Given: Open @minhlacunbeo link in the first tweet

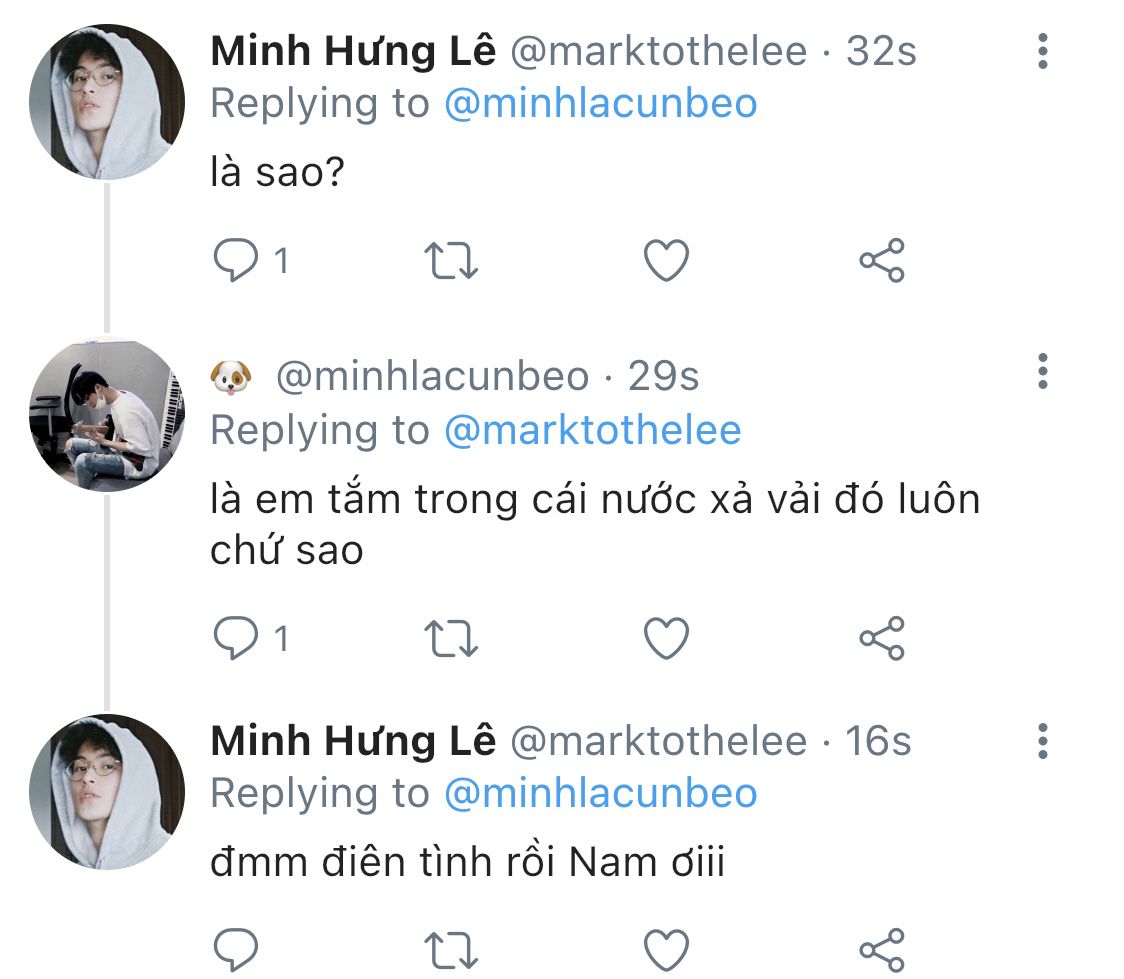Looking at the screenshot, I should click(x=600, y=104).
